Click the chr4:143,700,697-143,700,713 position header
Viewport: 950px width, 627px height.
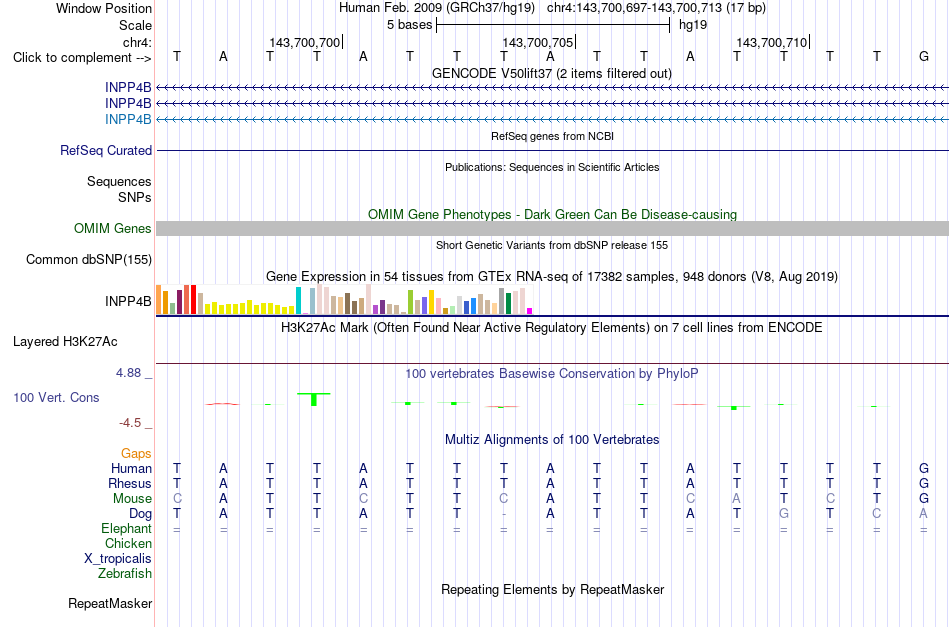click(x=656, y=8)
